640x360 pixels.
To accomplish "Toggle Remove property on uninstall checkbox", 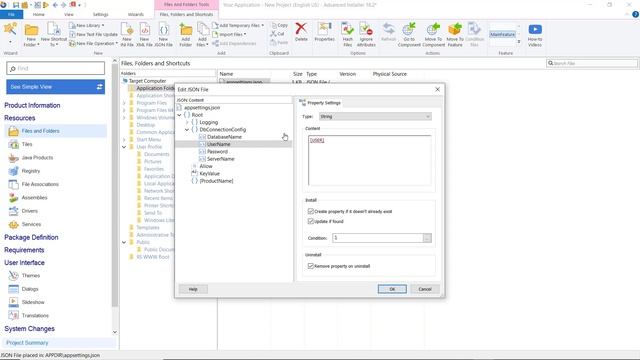I will [311, 266].
